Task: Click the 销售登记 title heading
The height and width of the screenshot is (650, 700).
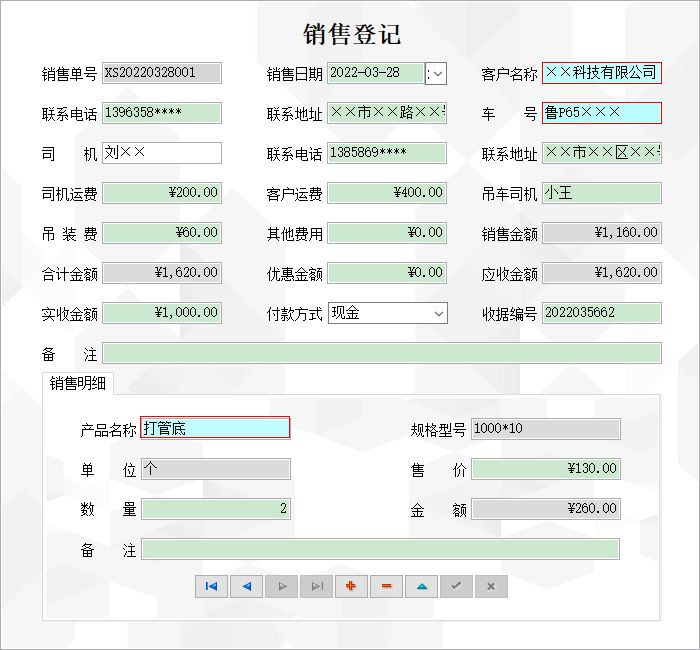Action: click(x=352, y=34)
